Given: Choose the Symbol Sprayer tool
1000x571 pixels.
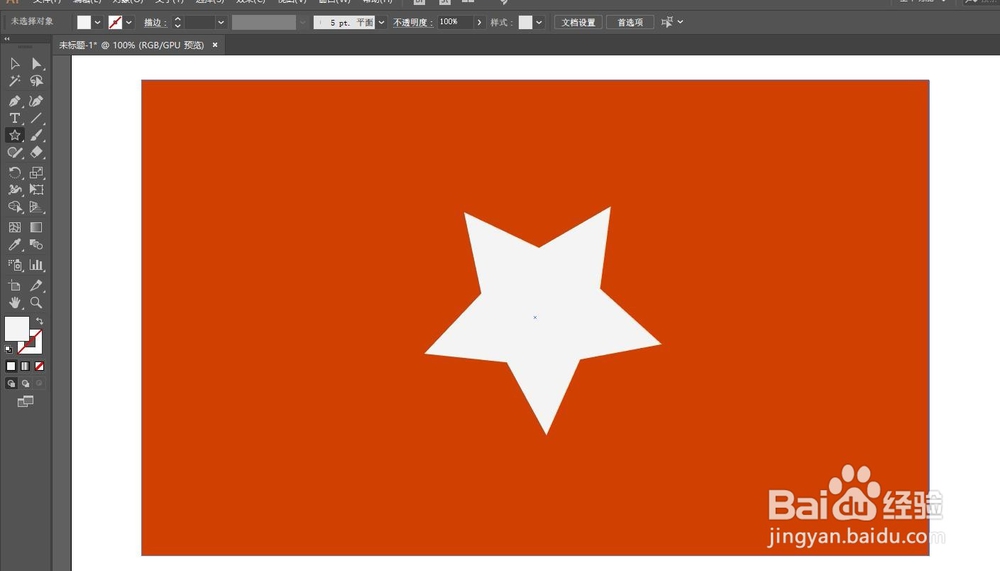Looking at the screenshot, I should click(x=15, y=265).
